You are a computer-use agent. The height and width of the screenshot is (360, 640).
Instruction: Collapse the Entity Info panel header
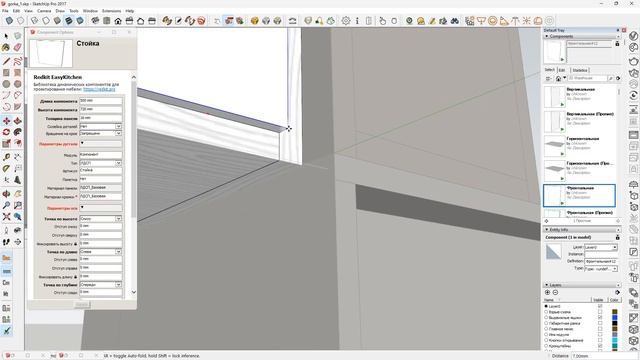coord(582,230)
